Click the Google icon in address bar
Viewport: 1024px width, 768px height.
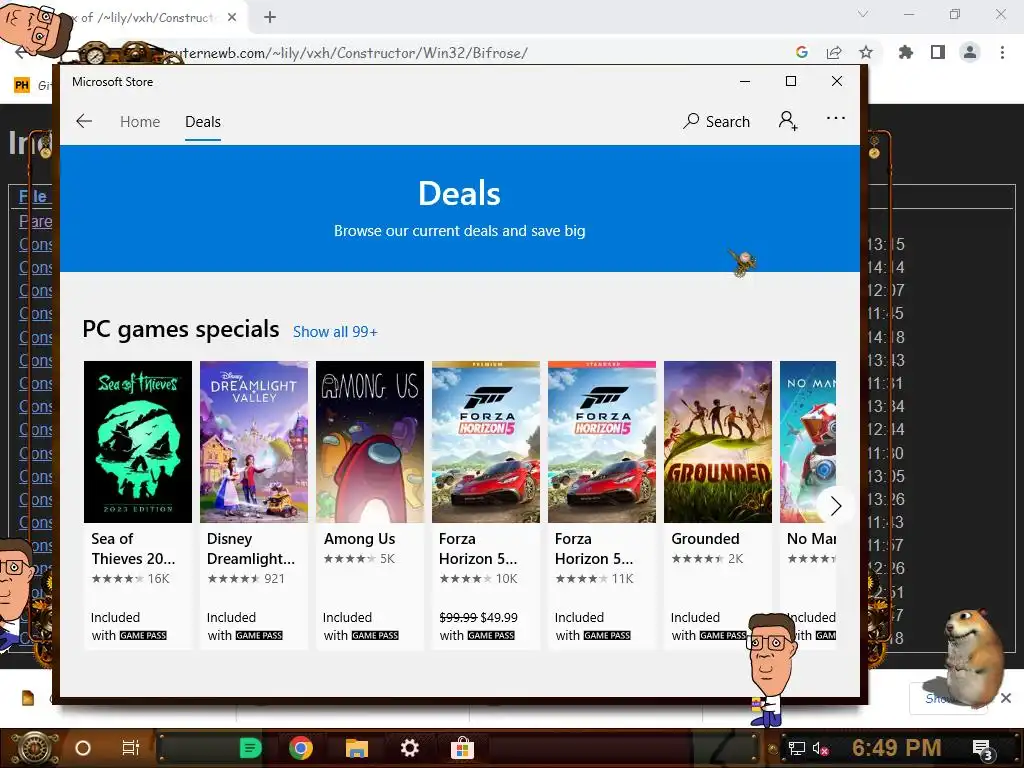[x=802, y=52]
